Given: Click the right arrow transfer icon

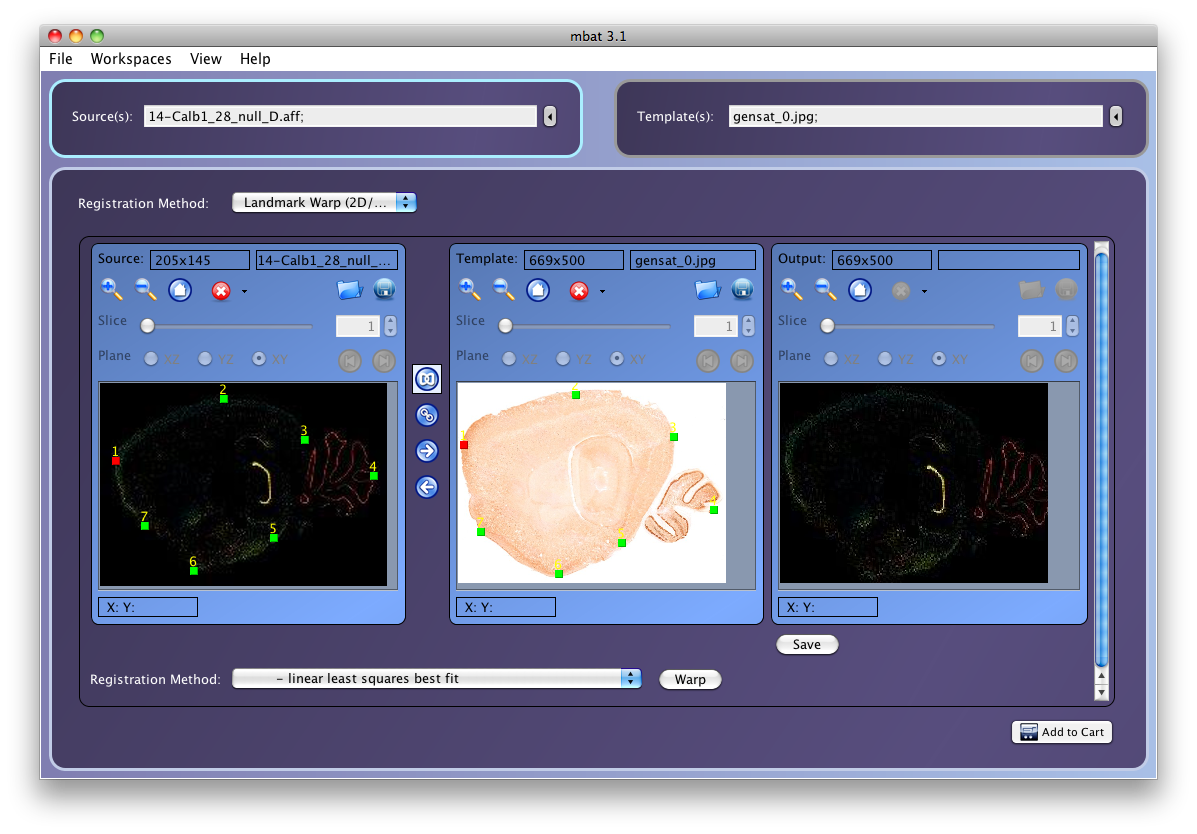Looking at the screenshot, I should pos(427,451).
